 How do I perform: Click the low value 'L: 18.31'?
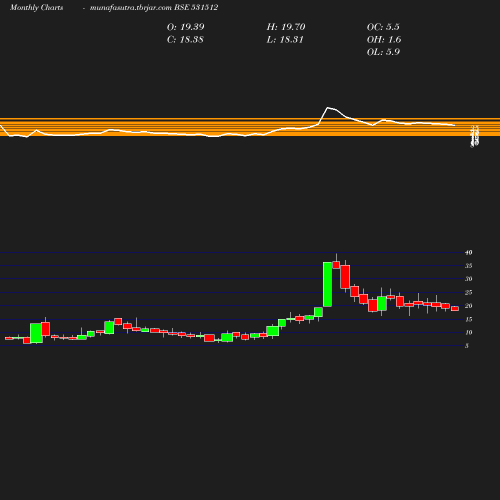pyautogui.click(x=285, y=39)
